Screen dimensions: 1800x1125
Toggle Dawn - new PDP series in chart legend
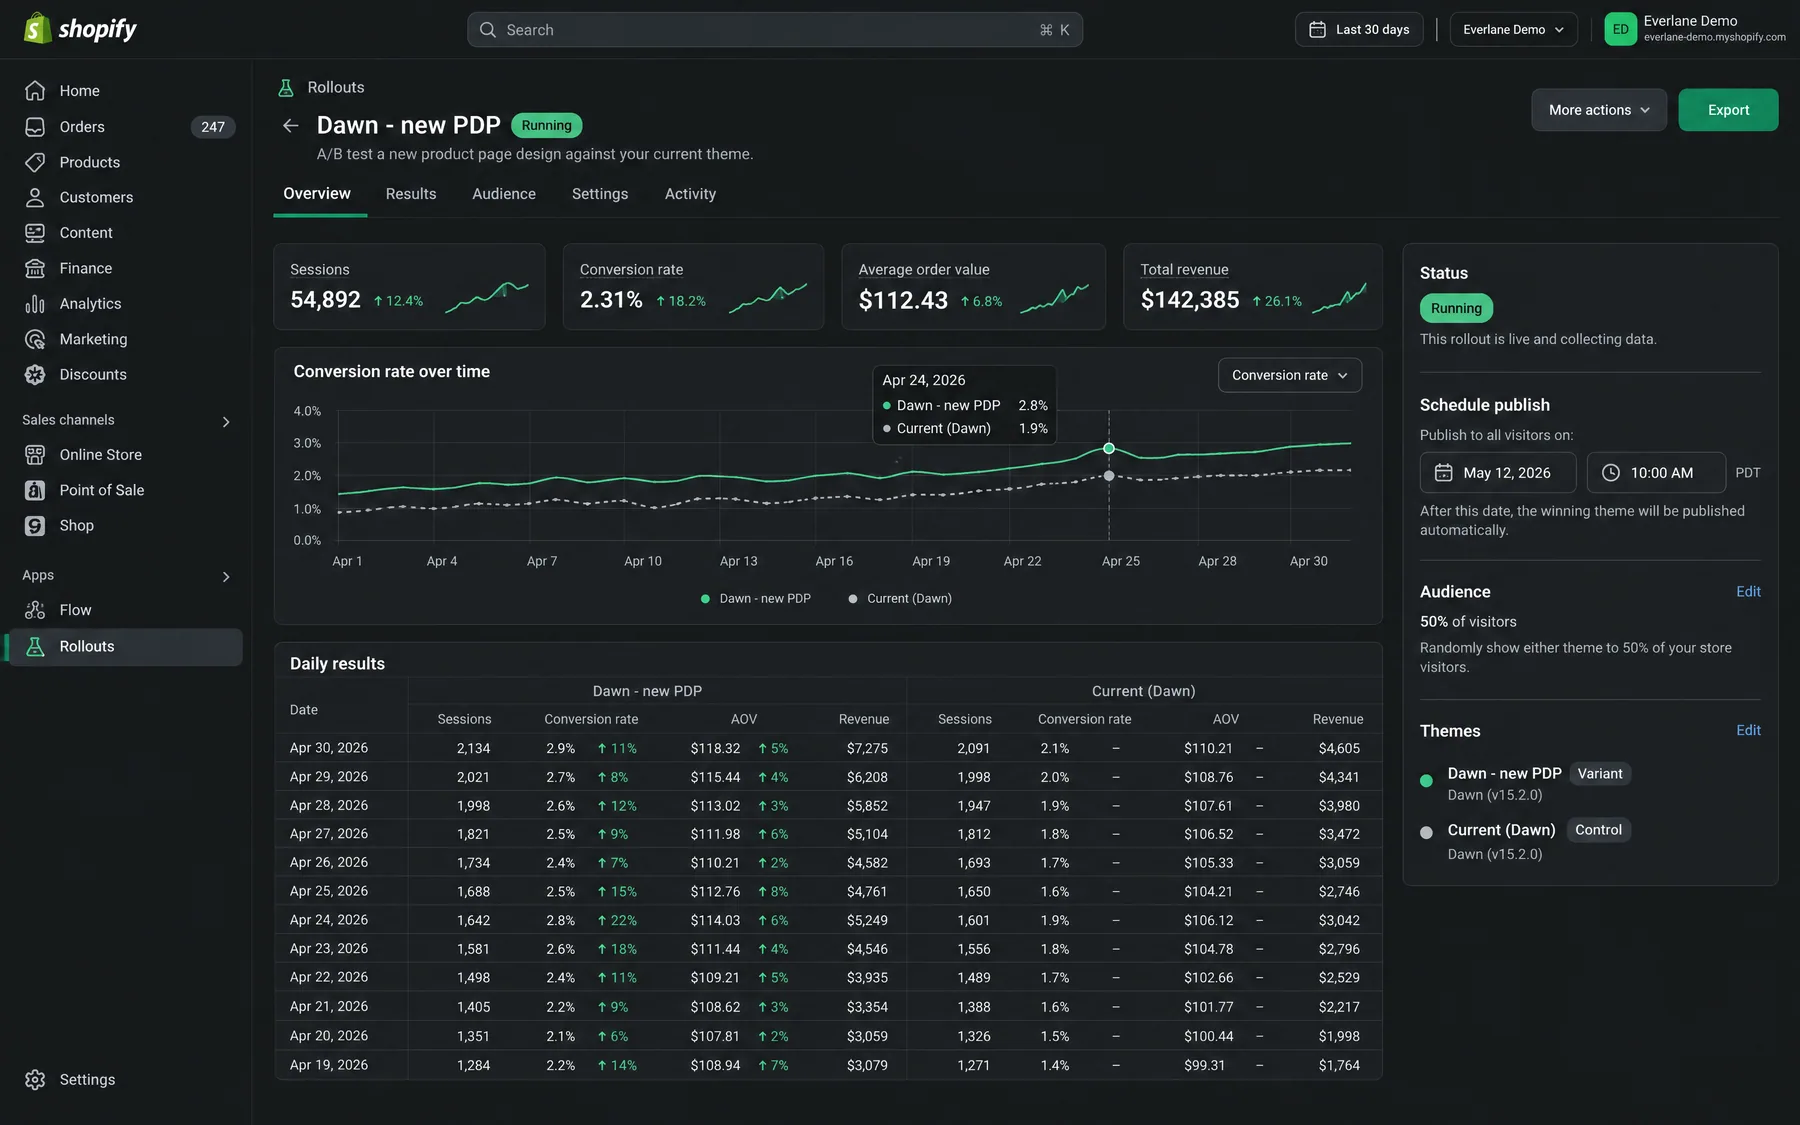click(x=756, y=599)
